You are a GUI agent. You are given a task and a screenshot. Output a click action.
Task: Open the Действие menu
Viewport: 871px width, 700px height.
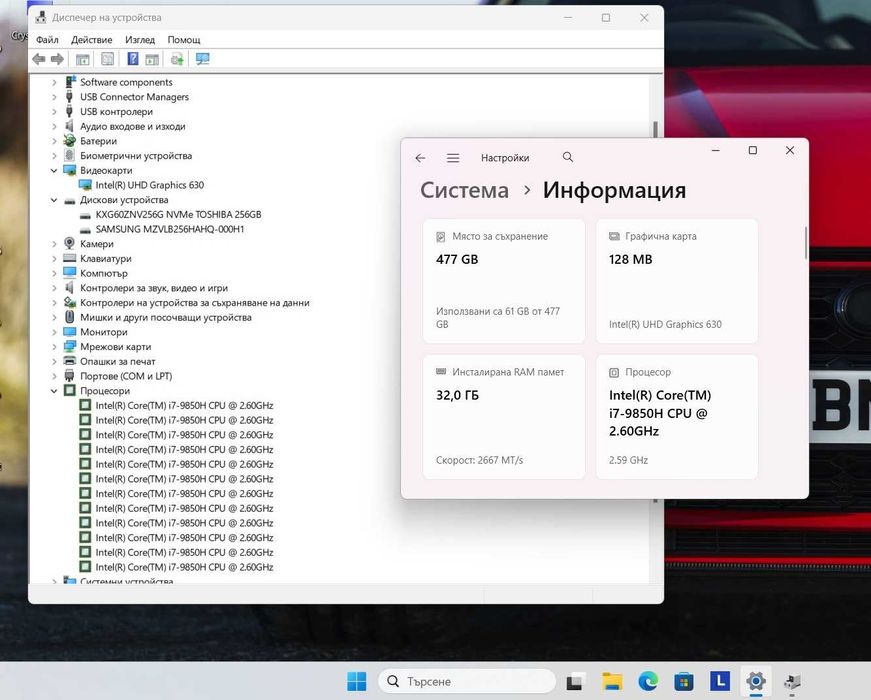pyautogui.click(x=92, y=39)
